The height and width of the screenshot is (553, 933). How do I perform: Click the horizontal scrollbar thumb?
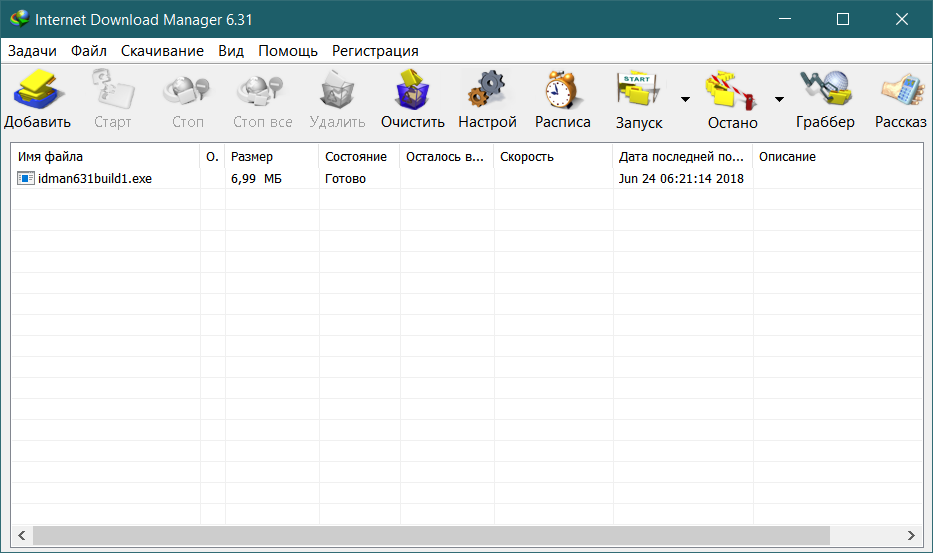coord(431,535)
